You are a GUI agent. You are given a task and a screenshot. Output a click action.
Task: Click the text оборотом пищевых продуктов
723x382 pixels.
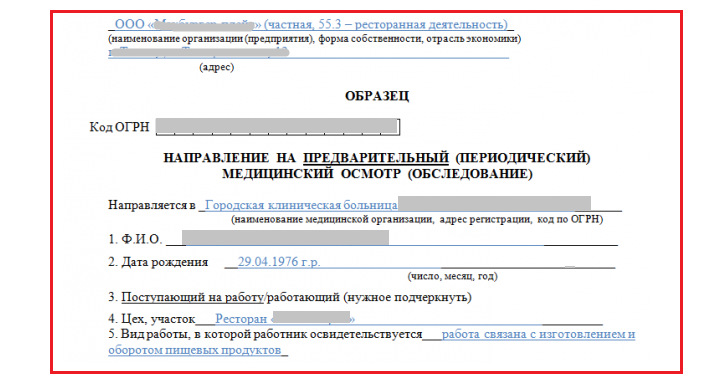coord(195,350)
